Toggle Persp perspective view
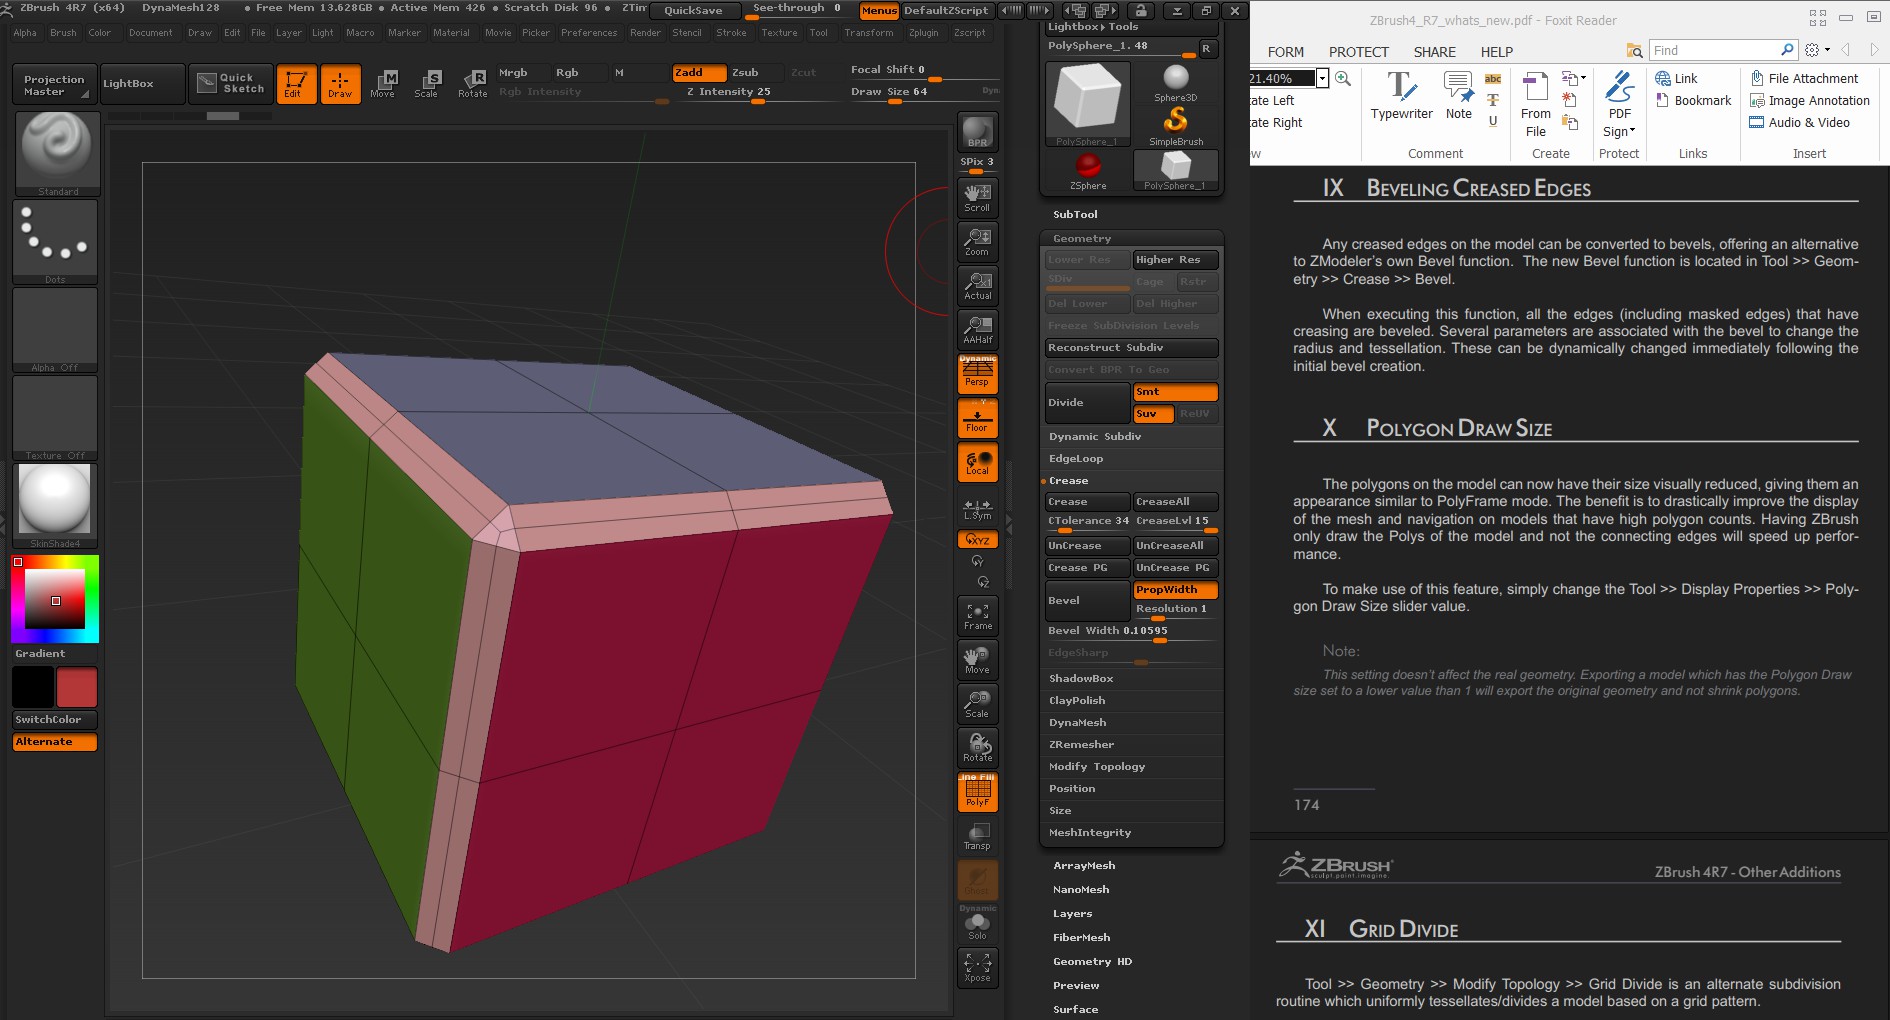The height and width of the screenshot is (1020, 1890). [x=977, y=373]
